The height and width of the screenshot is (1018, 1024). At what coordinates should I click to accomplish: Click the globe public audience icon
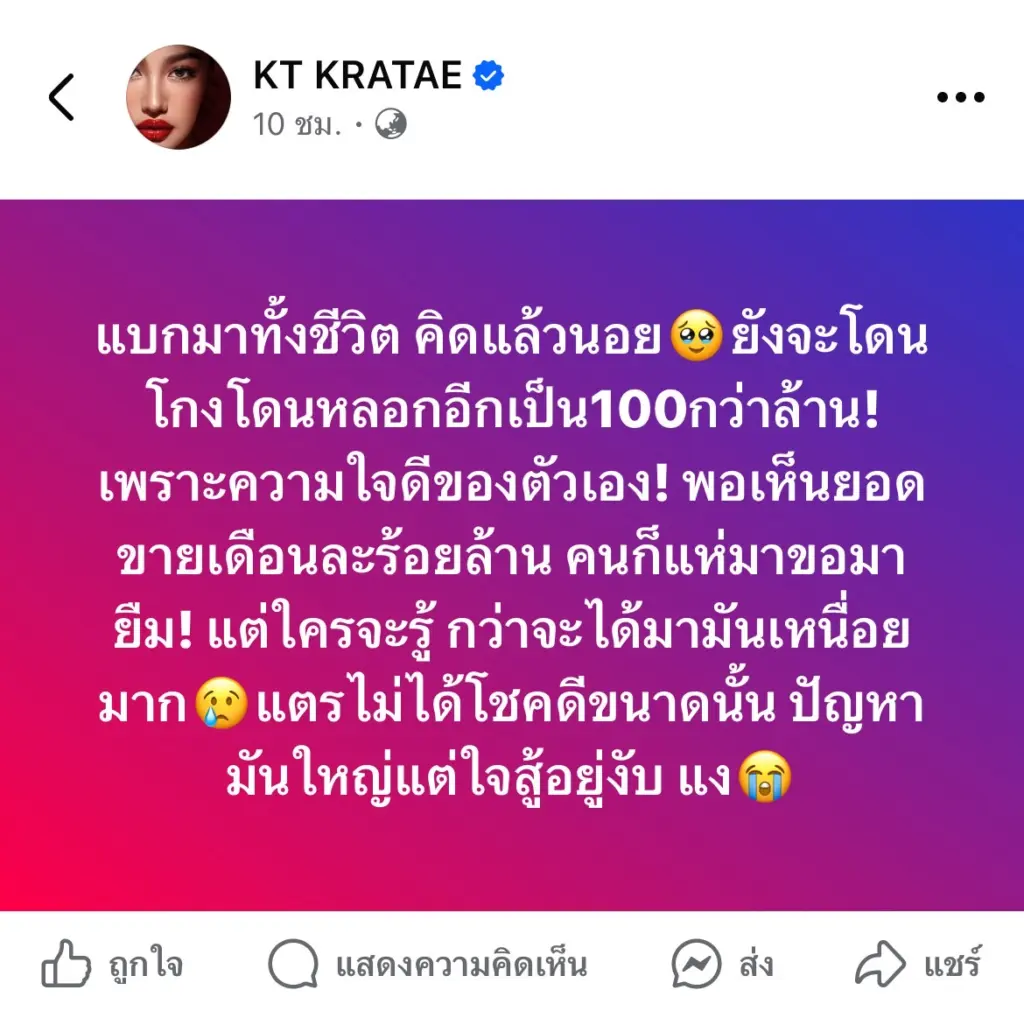point(391,124)
